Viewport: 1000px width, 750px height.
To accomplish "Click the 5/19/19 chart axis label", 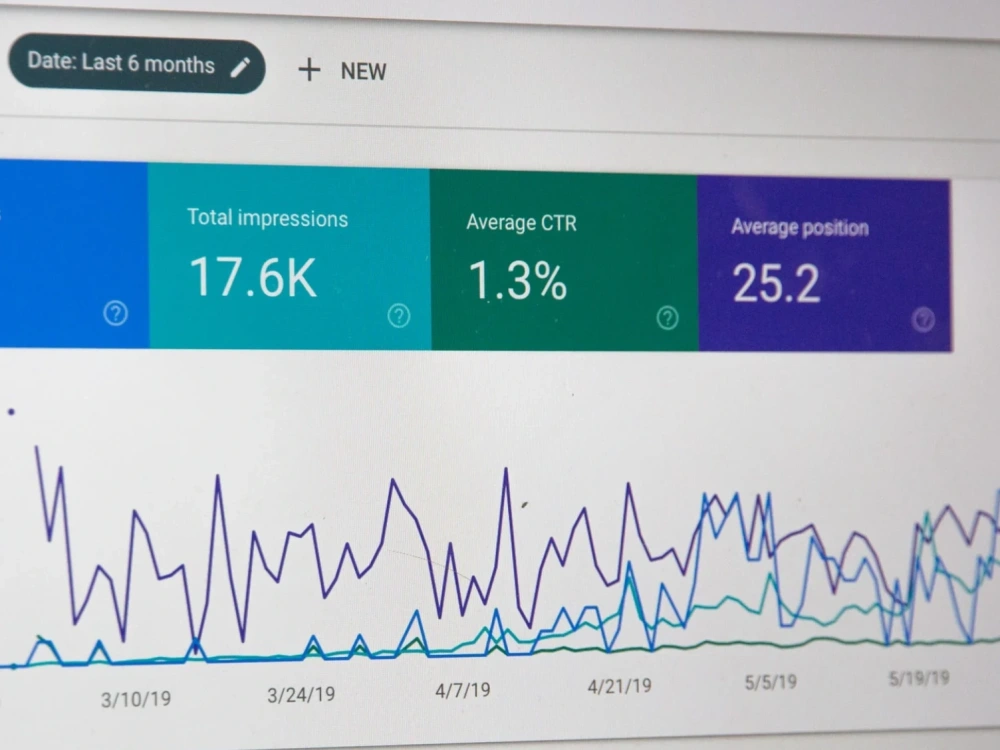I will 919,678.
